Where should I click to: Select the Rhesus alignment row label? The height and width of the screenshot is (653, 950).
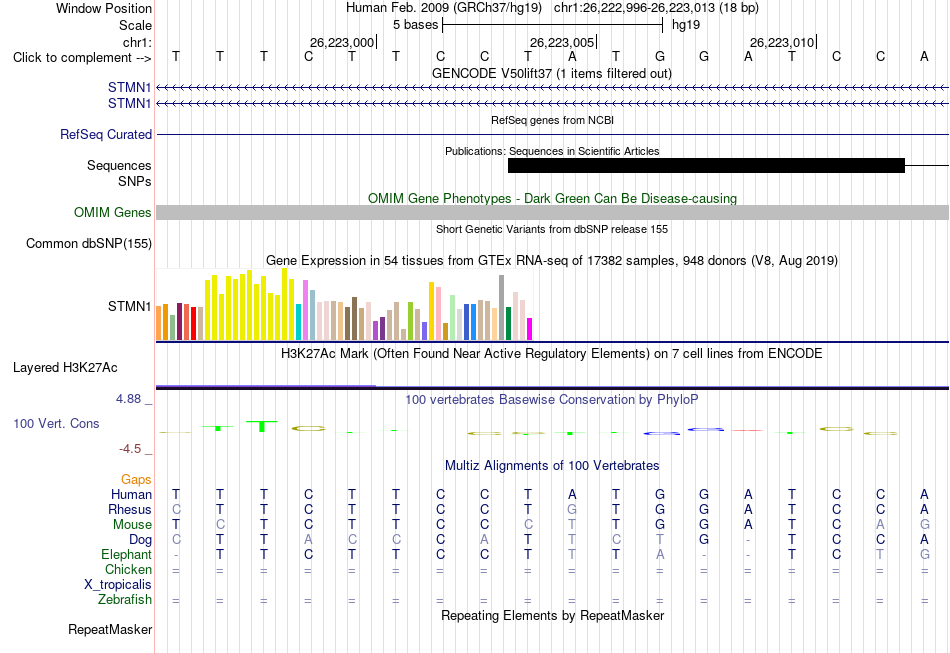pos(130,509)
